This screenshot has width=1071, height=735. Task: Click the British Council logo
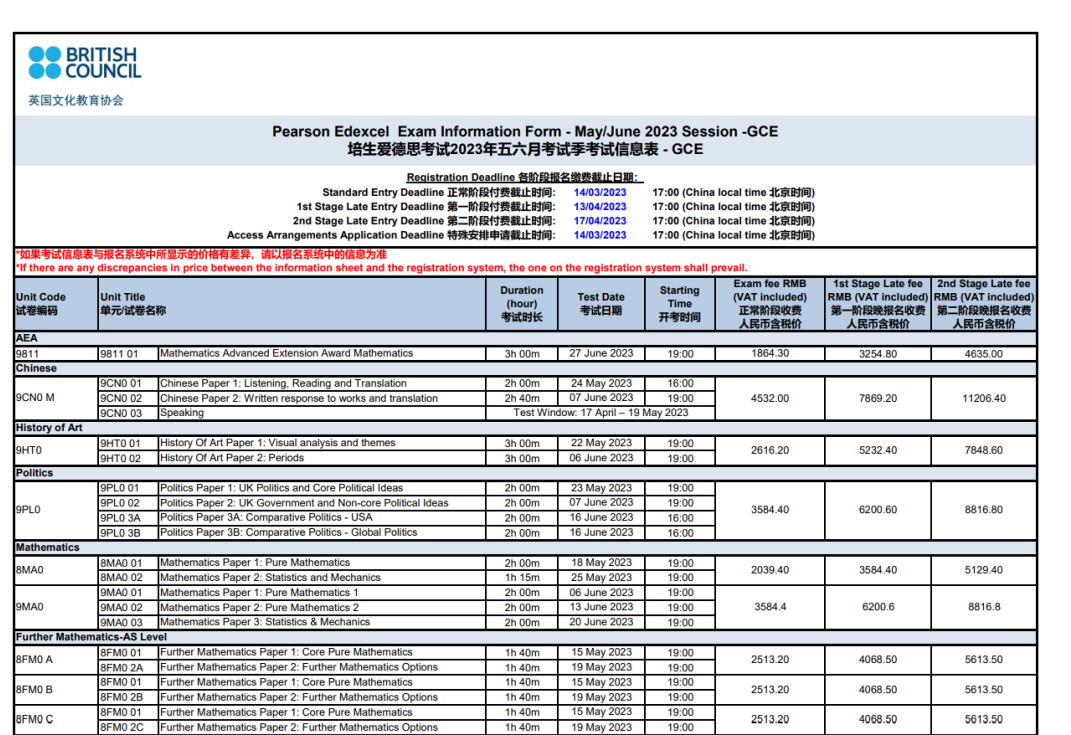[x=85, y=63]
